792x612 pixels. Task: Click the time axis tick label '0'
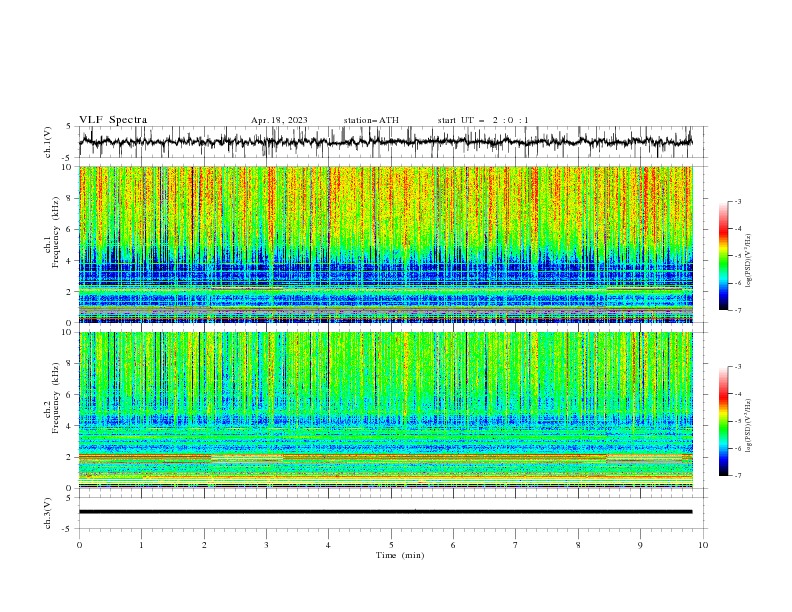(x=79, y=545)
